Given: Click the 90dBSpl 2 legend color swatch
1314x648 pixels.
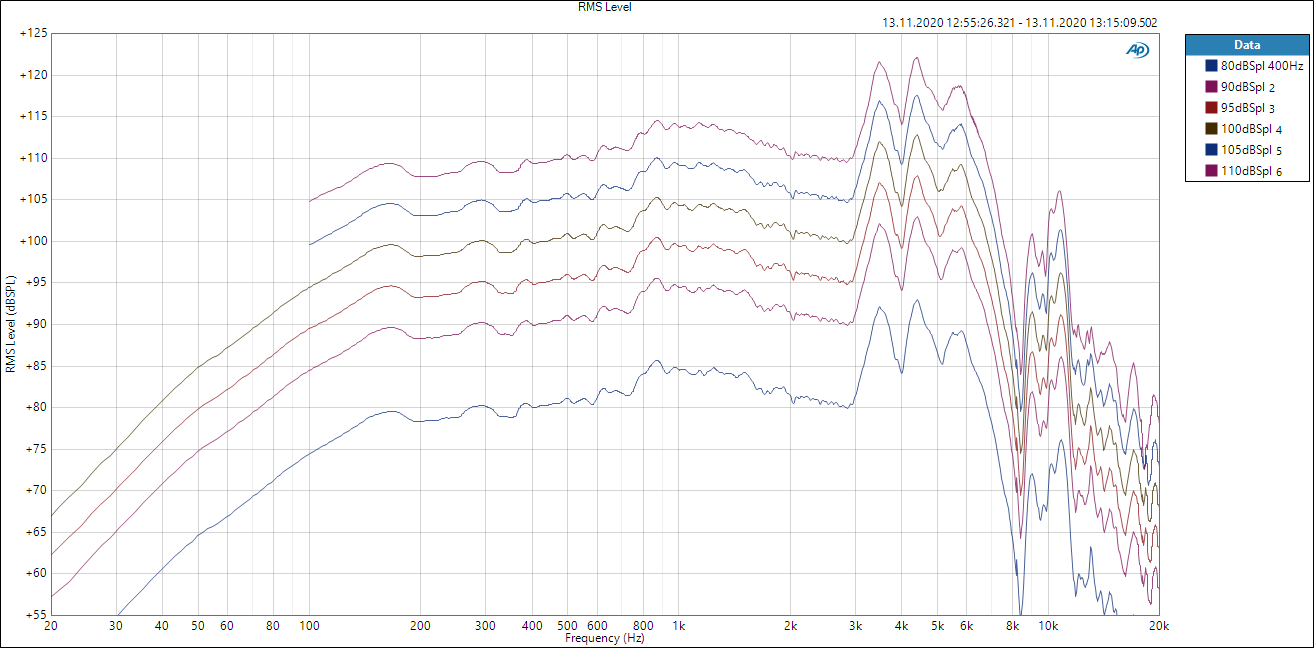Looking at the screenshot, I should 1213,87.
